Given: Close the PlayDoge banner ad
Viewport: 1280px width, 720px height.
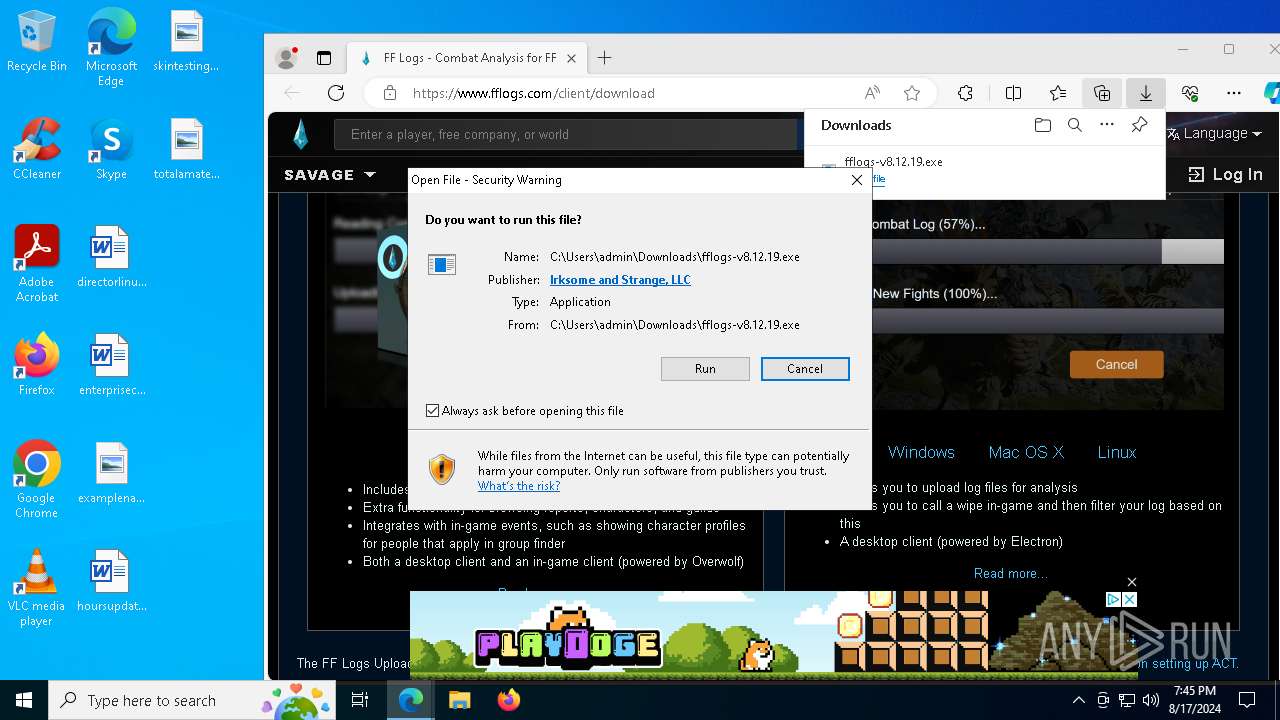Looking at the screenshot, I should (1131, 582).
